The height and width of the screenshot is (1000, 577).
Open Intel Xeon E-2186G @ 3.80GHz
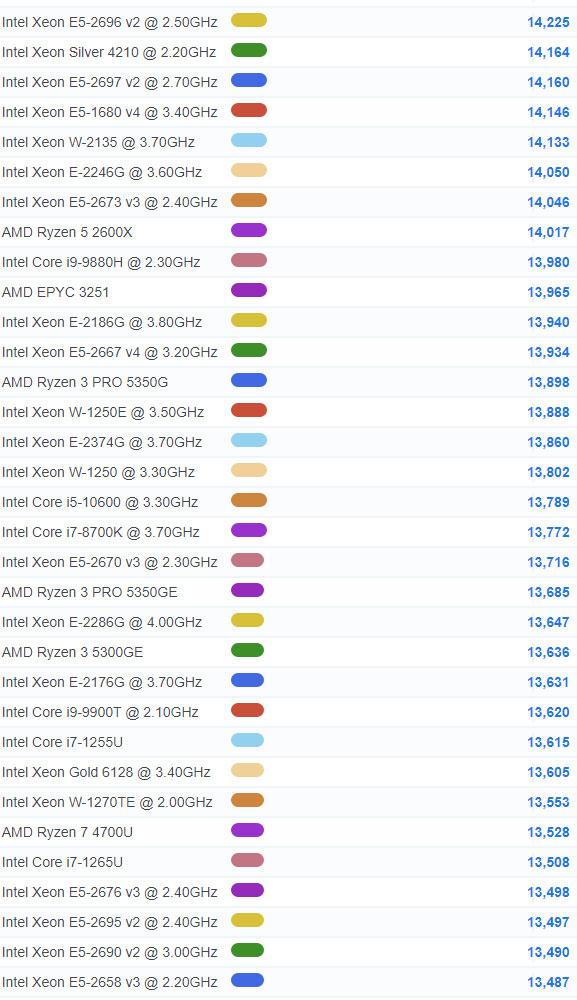pyautogui.click(x=102, y=322)
